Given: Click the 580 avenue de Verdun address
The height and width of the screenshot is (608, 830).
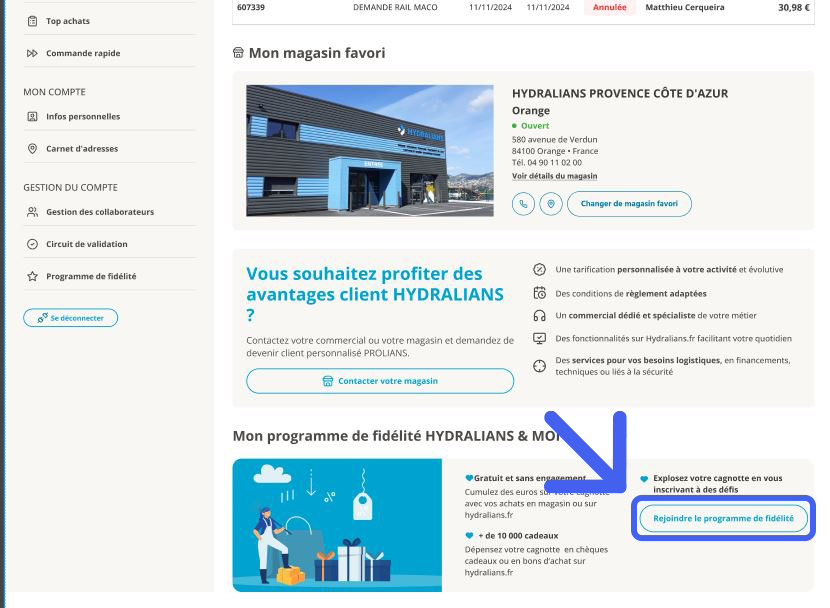Looking at the screenshot, I should tap(555, 140).
